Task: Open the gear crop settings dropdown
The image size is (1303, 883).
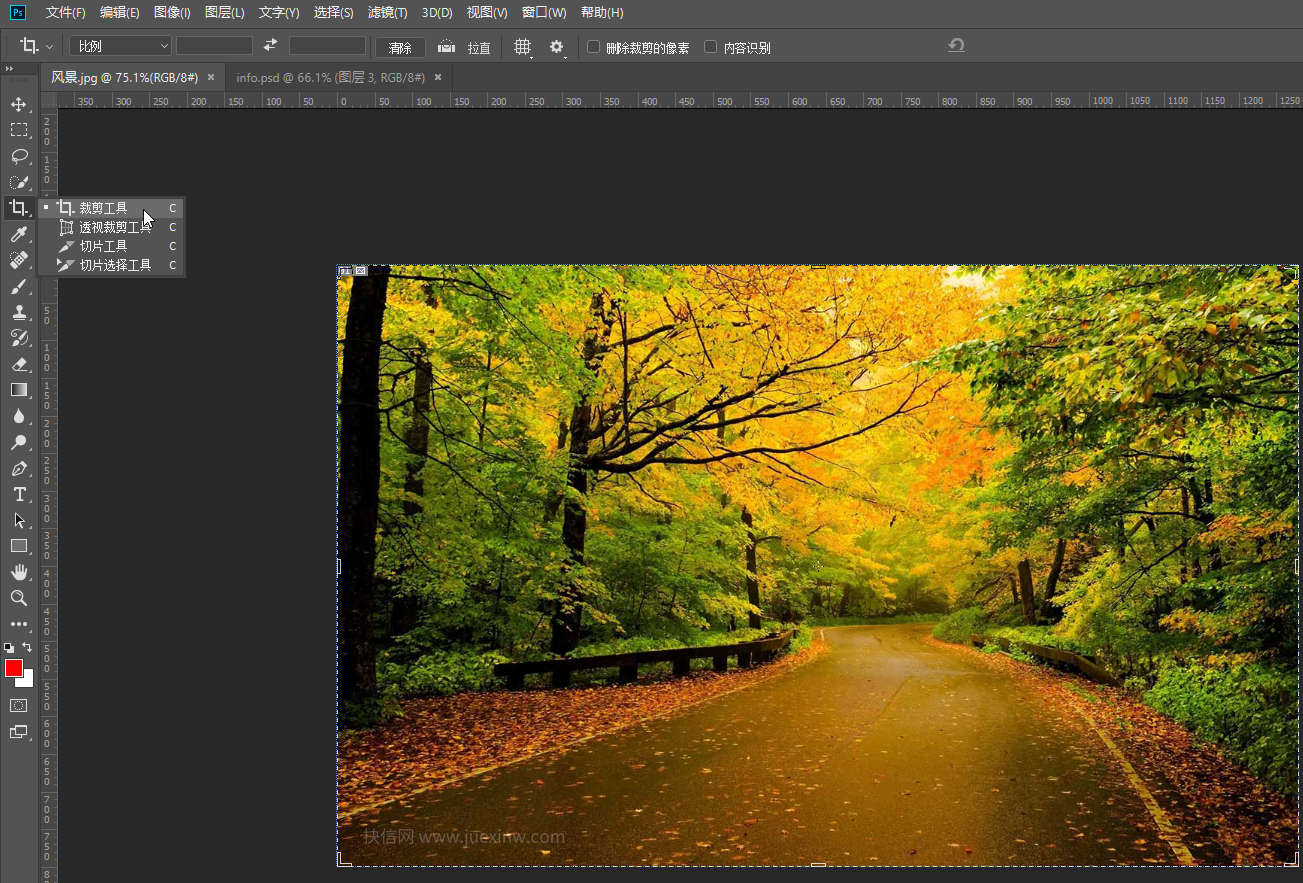Action: [x=557, y=47]
